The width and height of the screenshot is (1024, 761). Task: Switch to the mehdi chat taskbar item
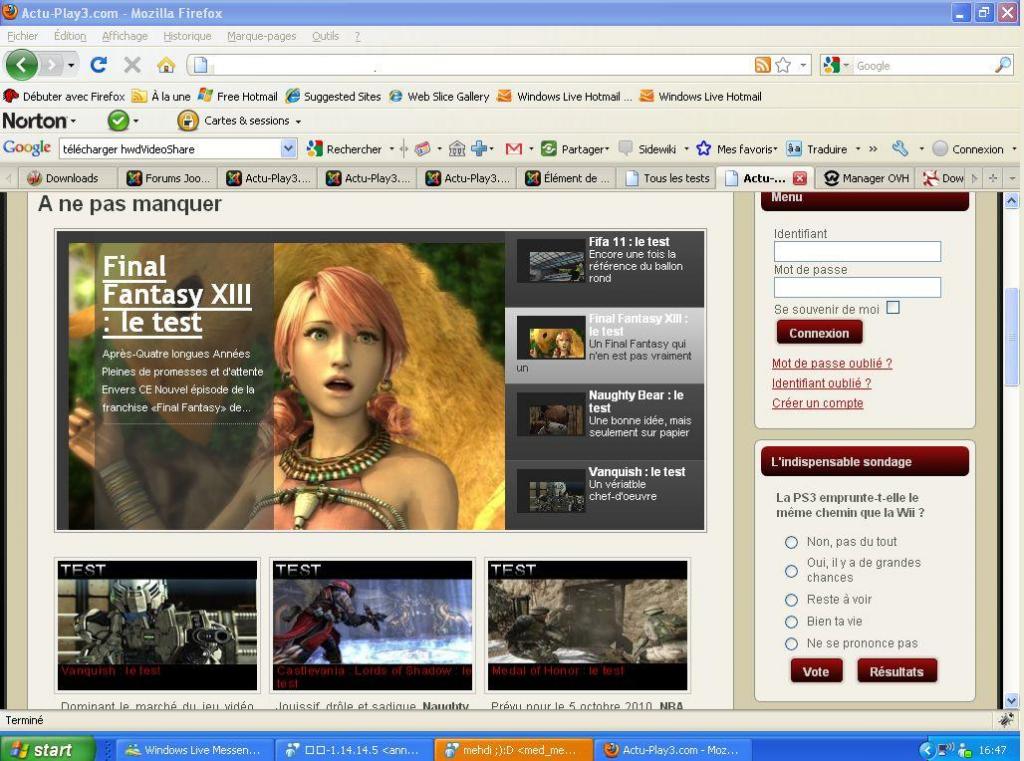513,750
